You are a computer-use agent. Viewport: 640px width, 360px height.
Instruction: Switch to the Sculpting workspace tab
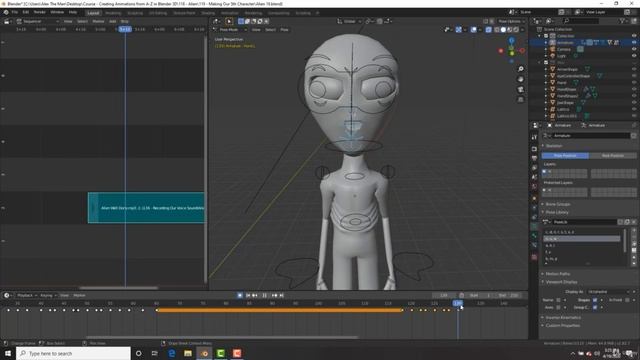tap(135, 13)
